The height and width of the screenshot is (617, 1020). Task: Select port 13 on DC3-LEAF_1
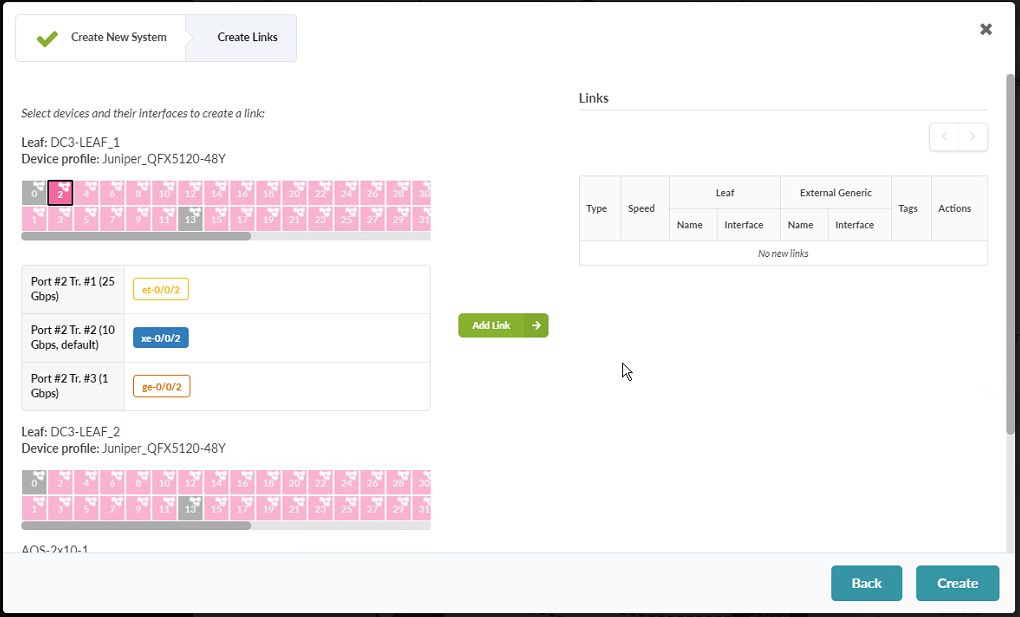click(190, 219)
